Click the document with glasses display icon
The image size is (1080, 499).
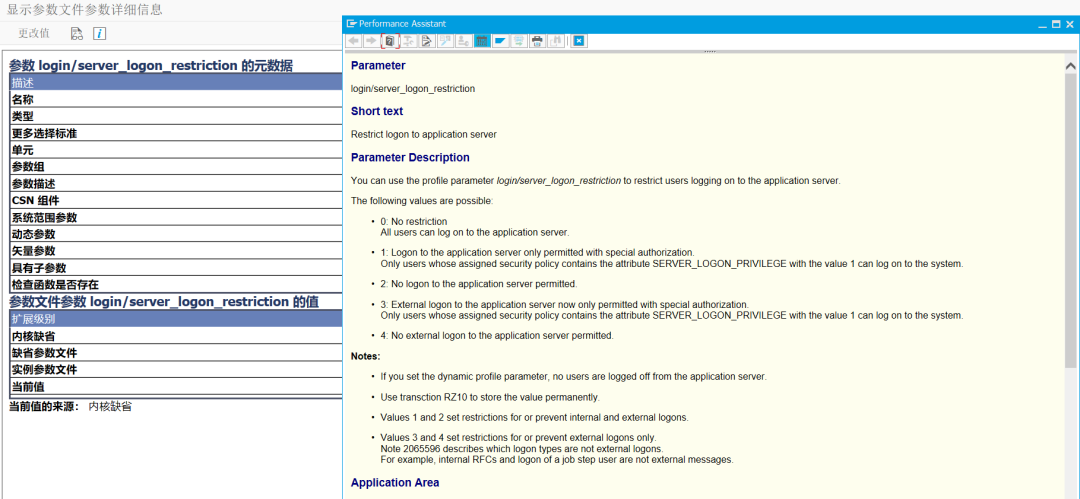coord(77,33)
